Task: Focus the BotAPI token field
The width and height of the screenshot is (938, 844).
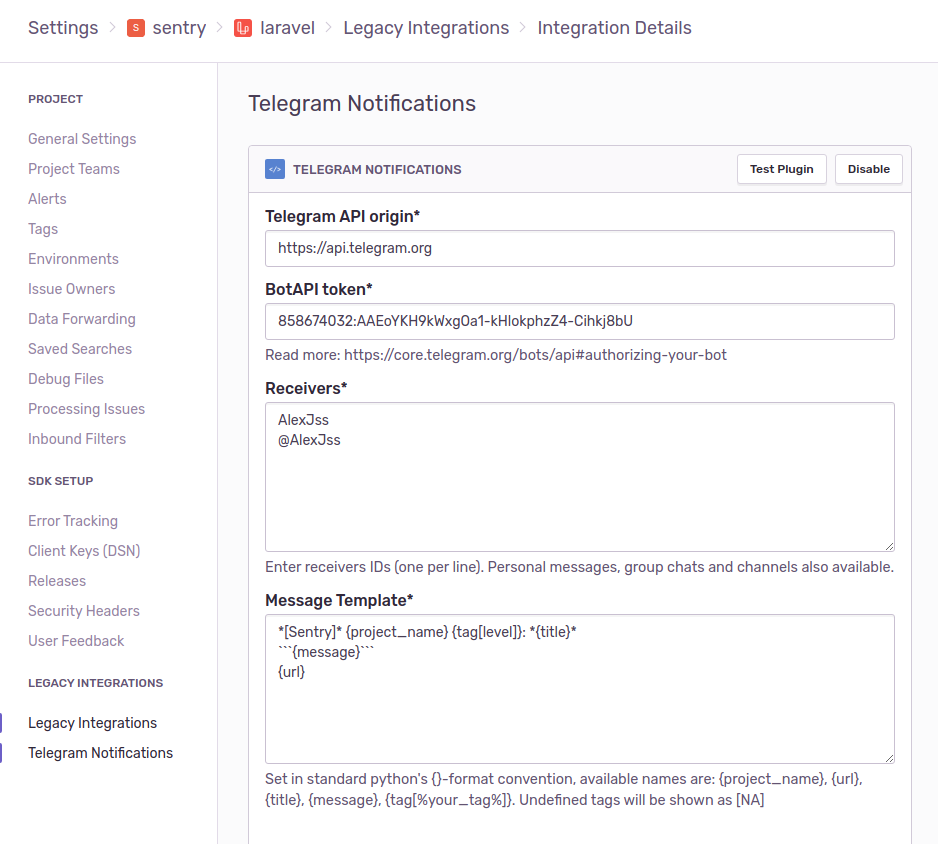Action: pyautogui.click(x=580, y=321)
